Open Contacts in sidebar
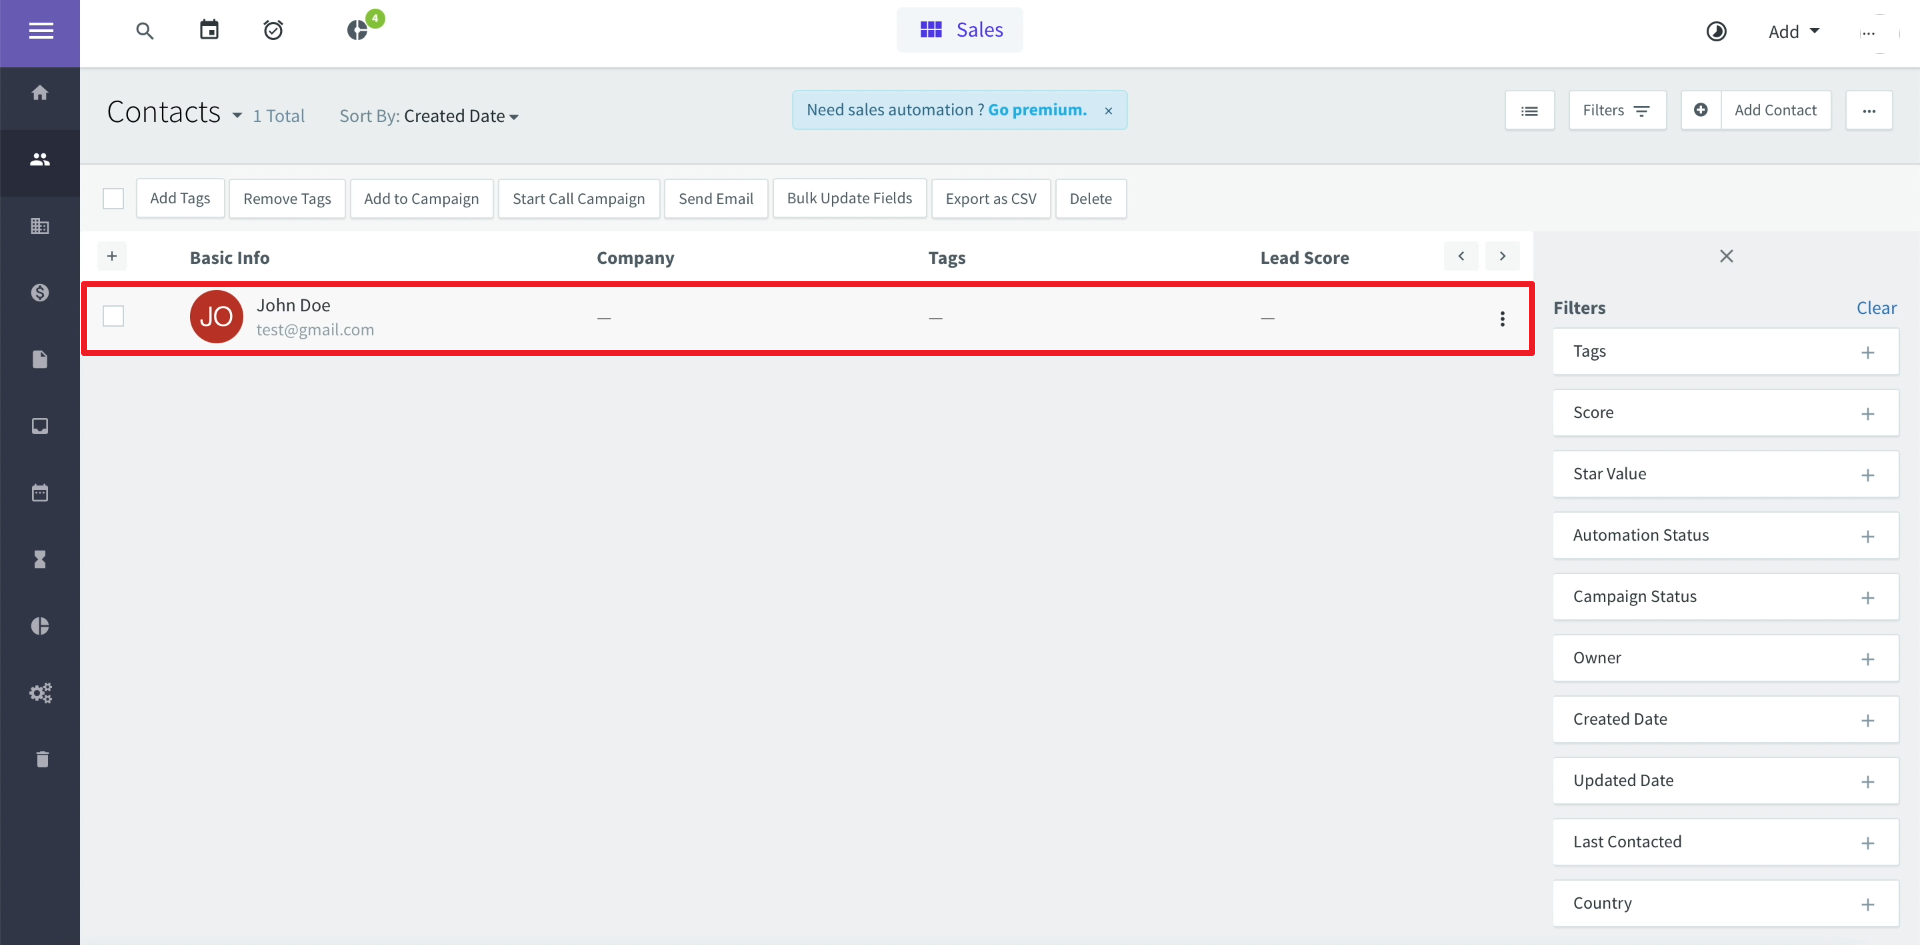1920x945 pixels. [40, 160]
